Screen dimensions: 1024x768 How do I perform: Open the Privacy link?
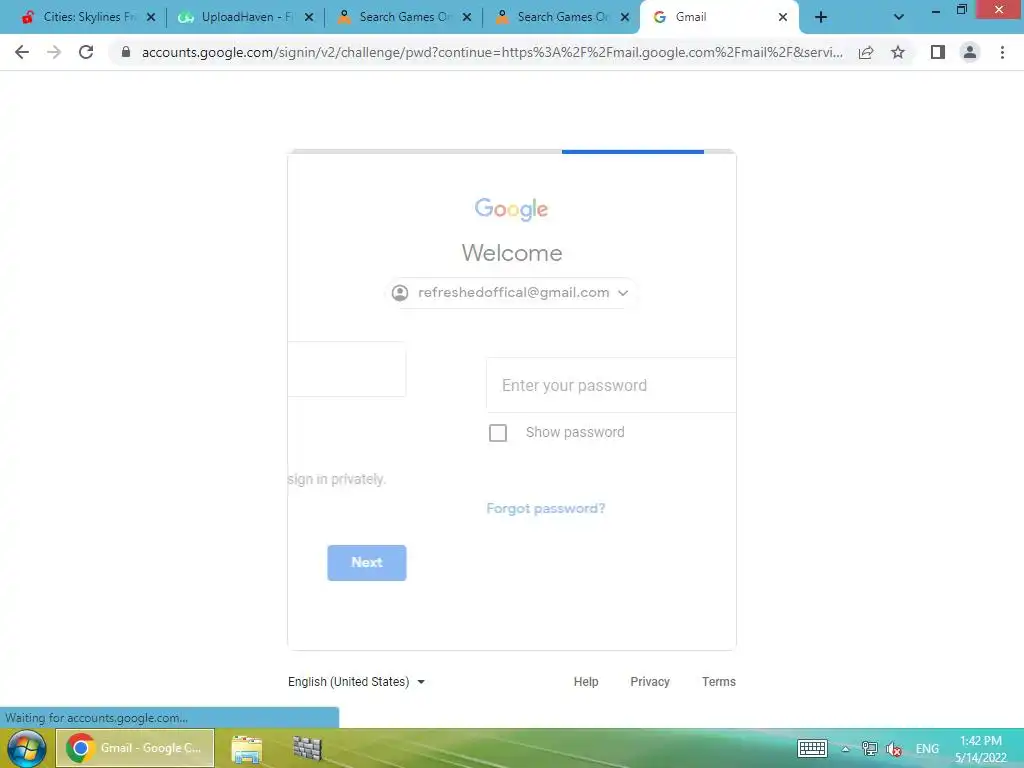[650, 682]
